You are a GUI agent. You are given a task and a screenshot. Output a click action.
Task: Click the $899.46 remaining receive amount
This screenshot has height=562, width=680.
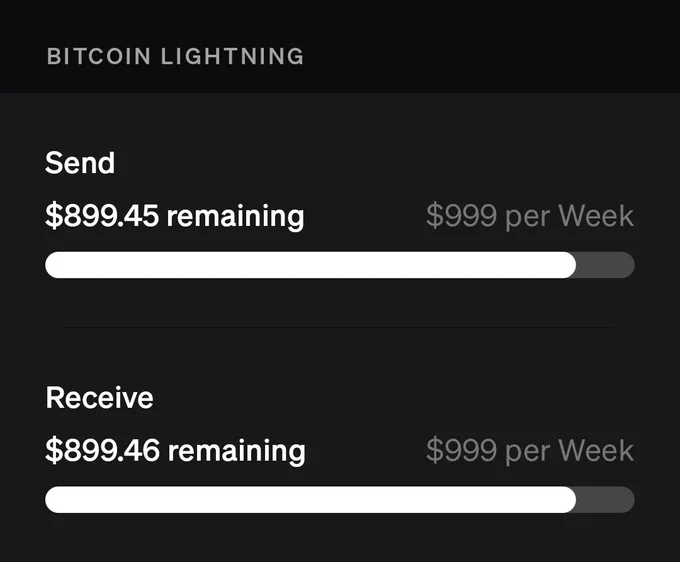(x=175, y=451)
